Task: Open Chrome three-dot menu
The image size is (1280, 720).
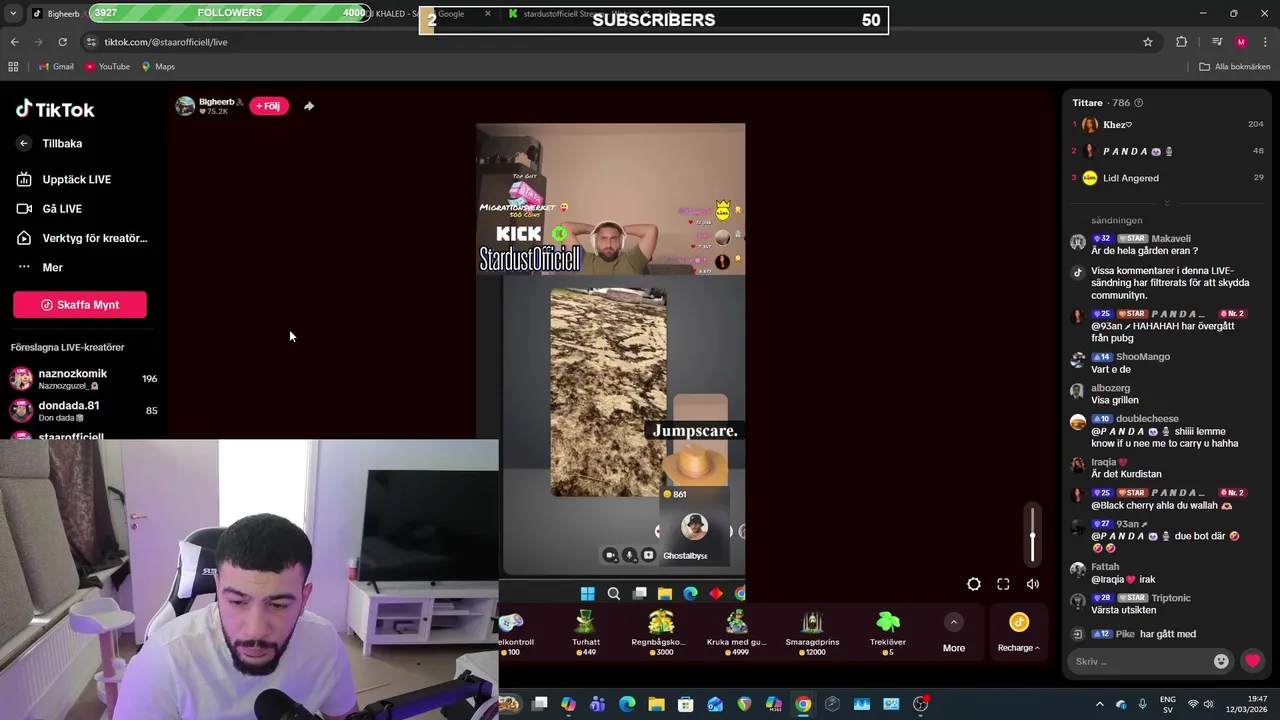Action: pyautogui.click(x=1266, y=42)
